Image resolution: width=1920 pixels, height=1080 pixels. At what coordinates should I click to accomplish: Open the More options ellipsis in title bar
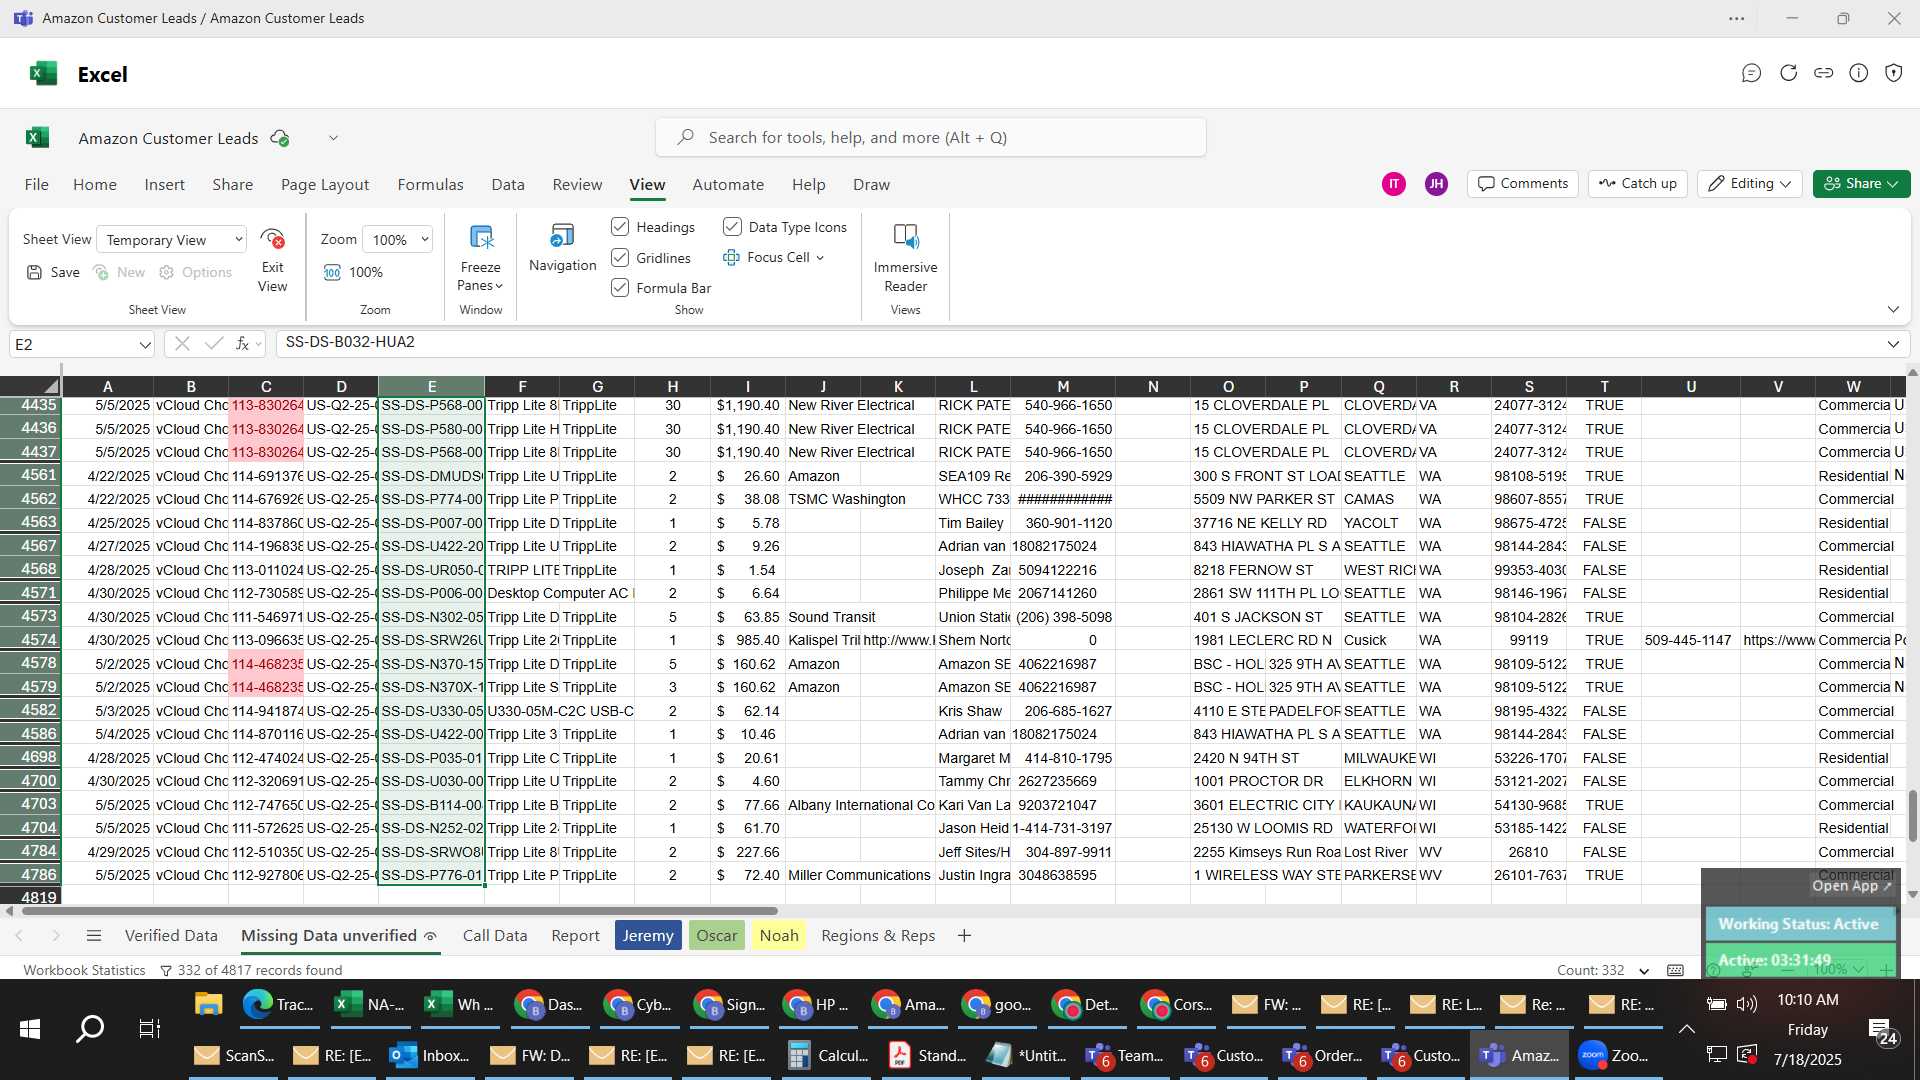[x=1737, y=19]
